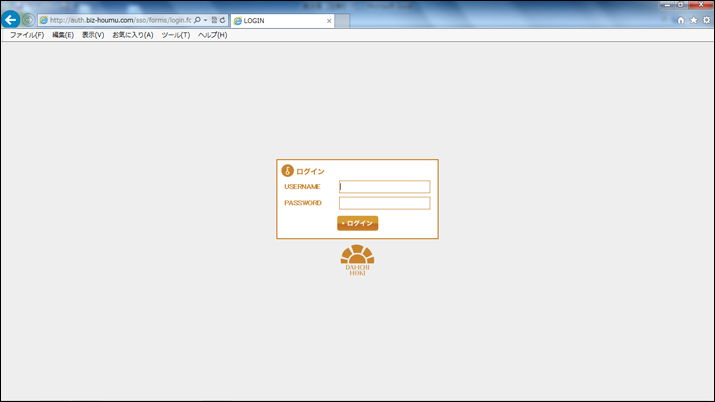The height and width of the screenshot is (402, 715).
Task: Minimize the browser window
Action: 667,5
